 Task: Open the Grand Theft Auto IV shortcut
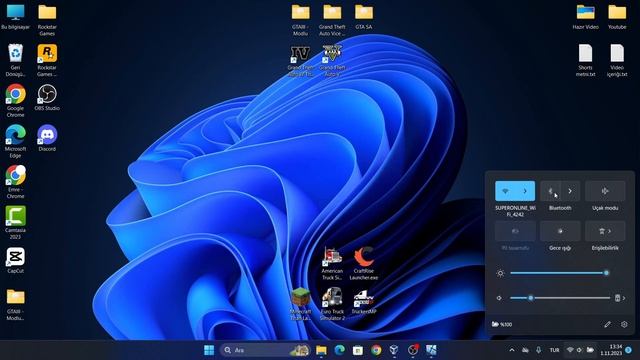pyautogui.click(x=300, y=60)
